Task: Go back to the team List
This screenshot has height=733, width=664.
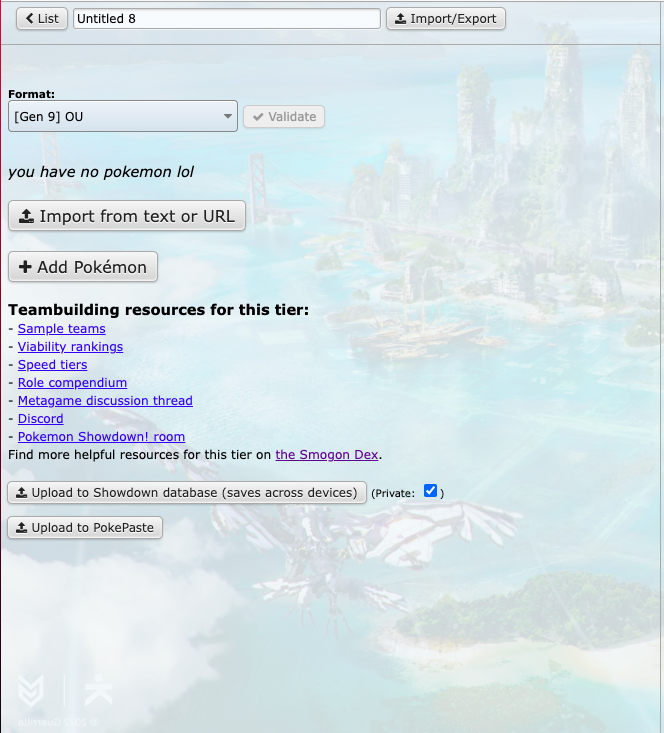Action: pyautogui.click(x=42, y=19)
